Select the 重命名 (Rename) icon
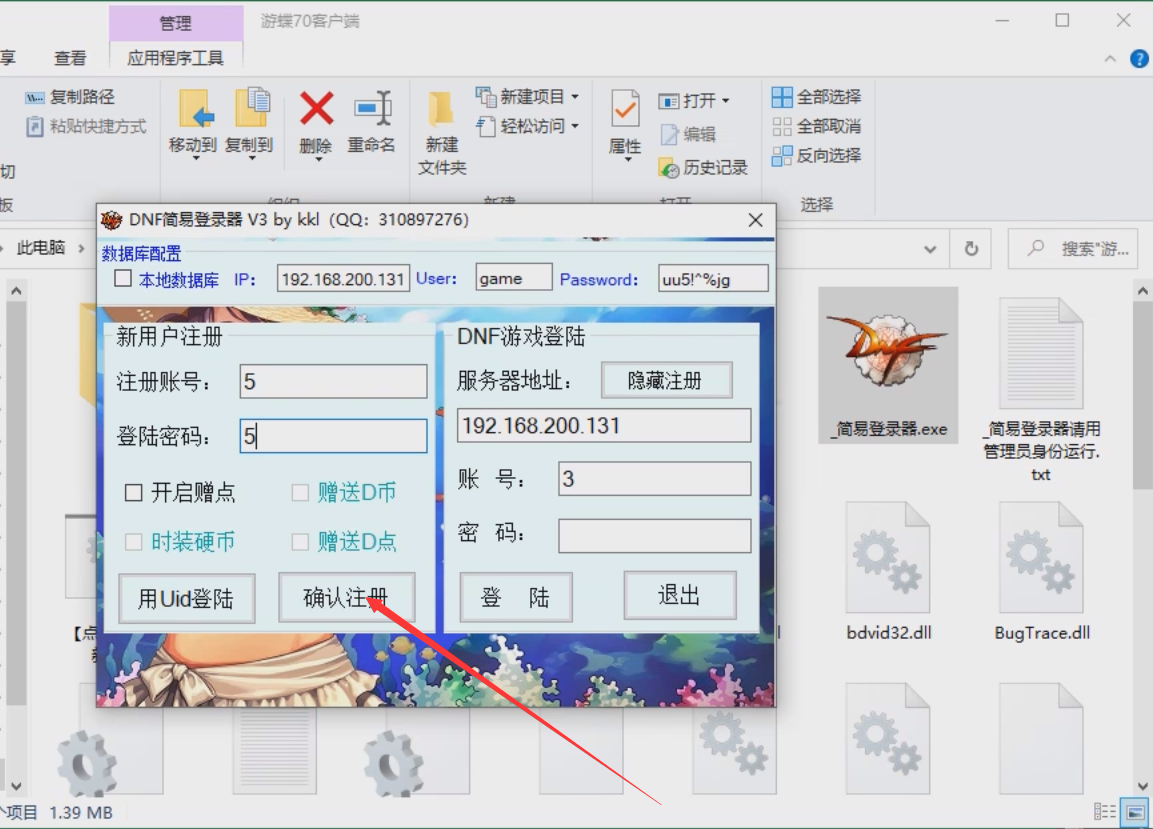 371,110
